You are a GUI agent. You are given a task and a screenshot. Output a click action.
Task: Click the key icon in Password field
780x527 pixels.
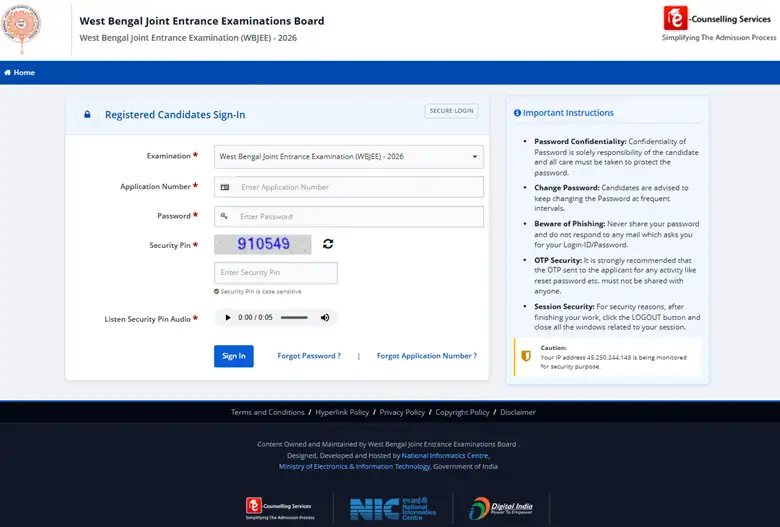[224, 216]
